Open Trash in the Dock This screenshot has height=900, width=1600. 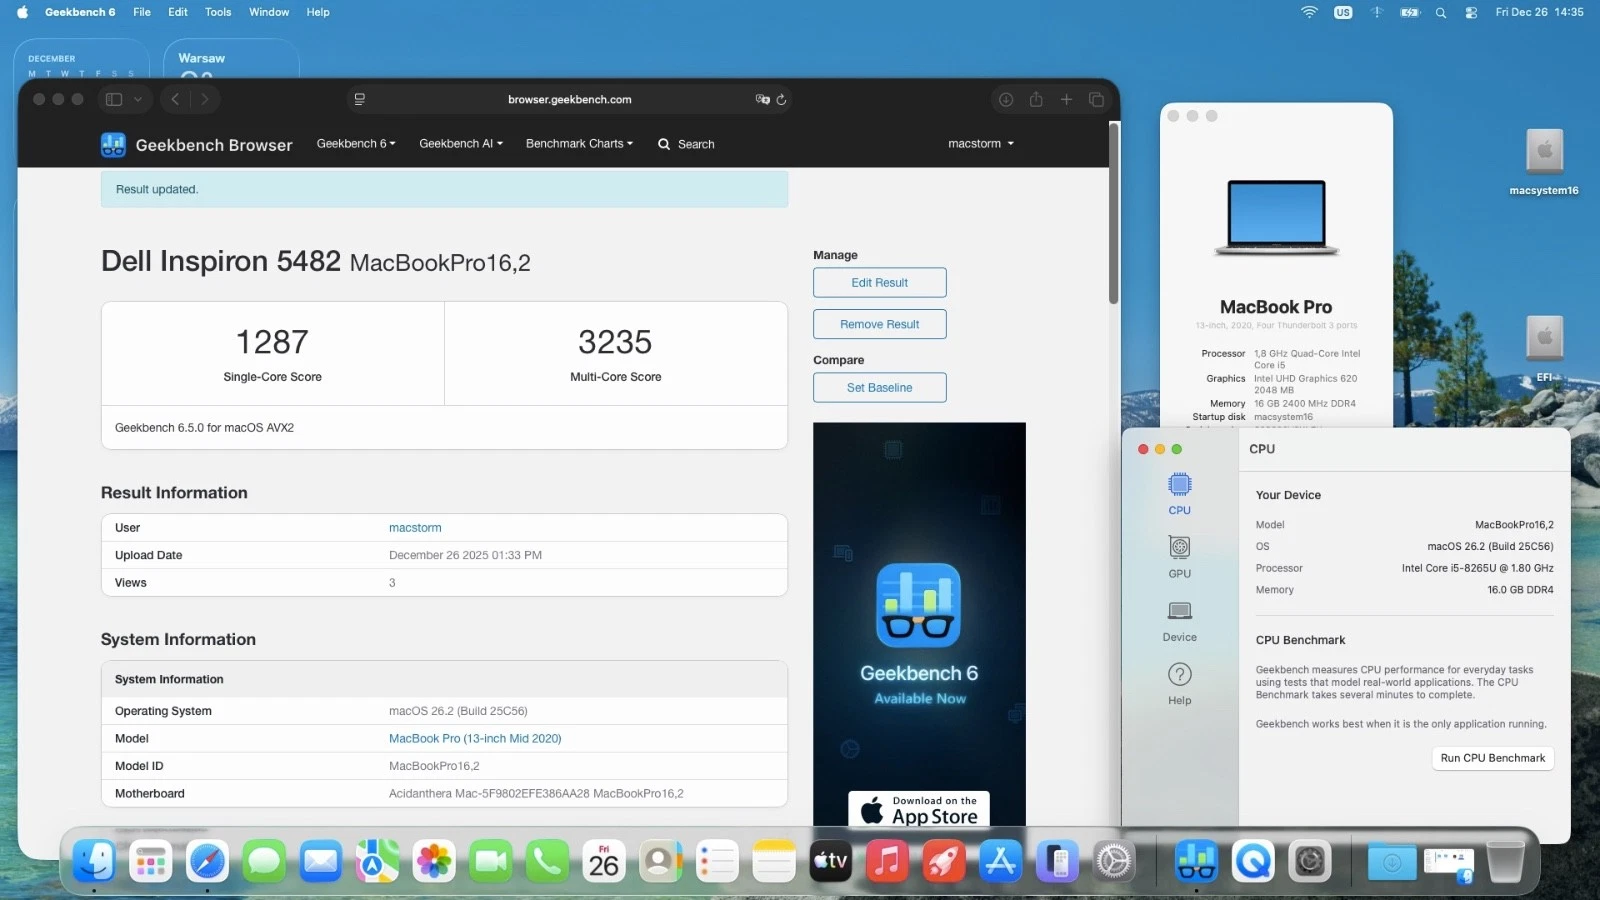[x=1505, y=861]
